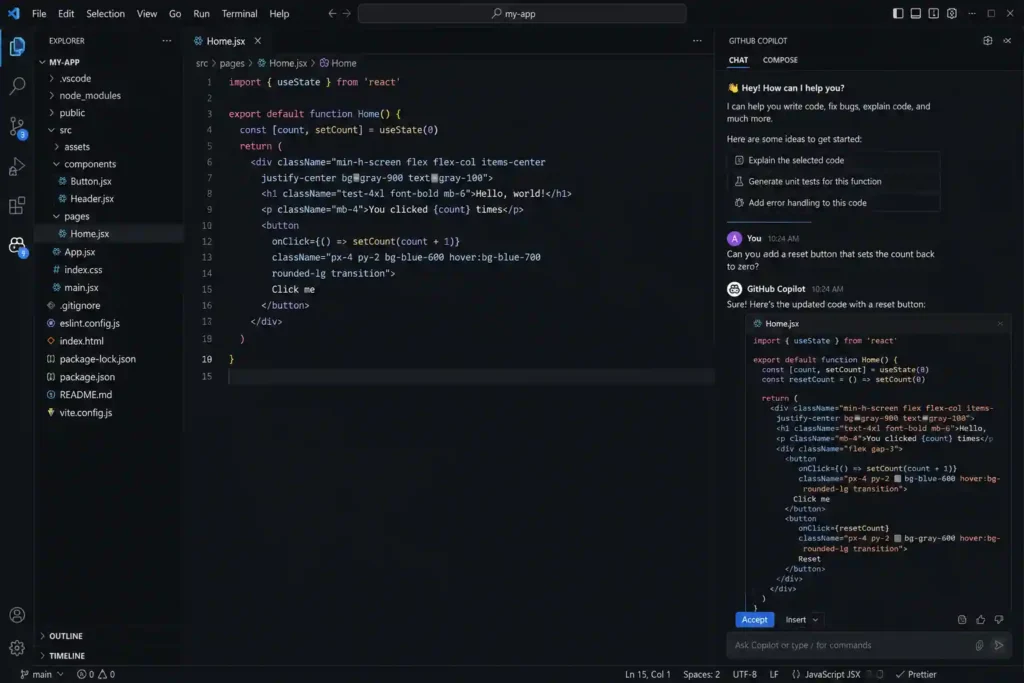The width and height of the screenshot is (1024, 683).
Task: Open the Search view in the activity bar
Action: pos(17,86)
